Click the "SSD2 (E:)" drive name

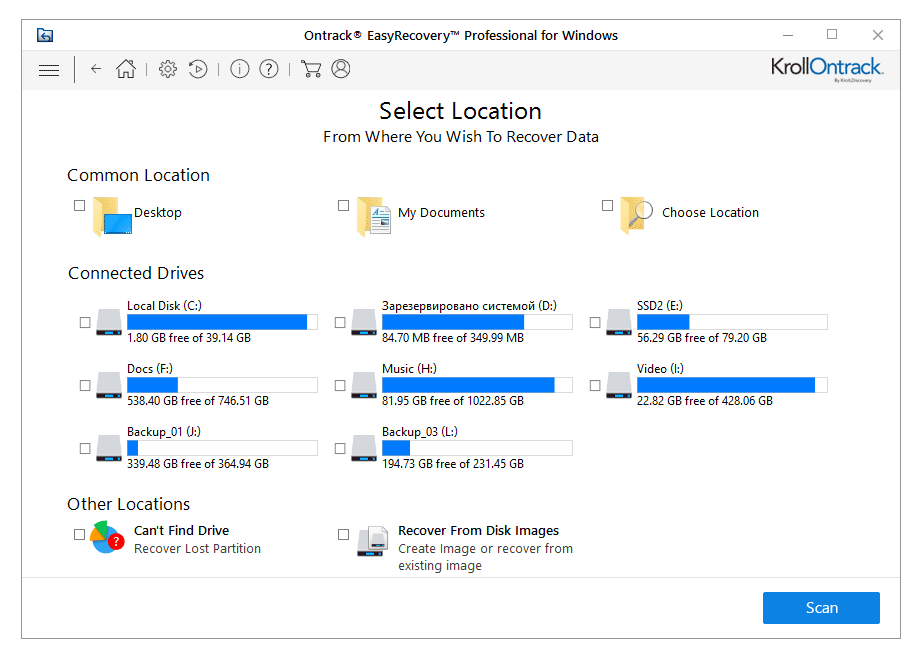660,306
